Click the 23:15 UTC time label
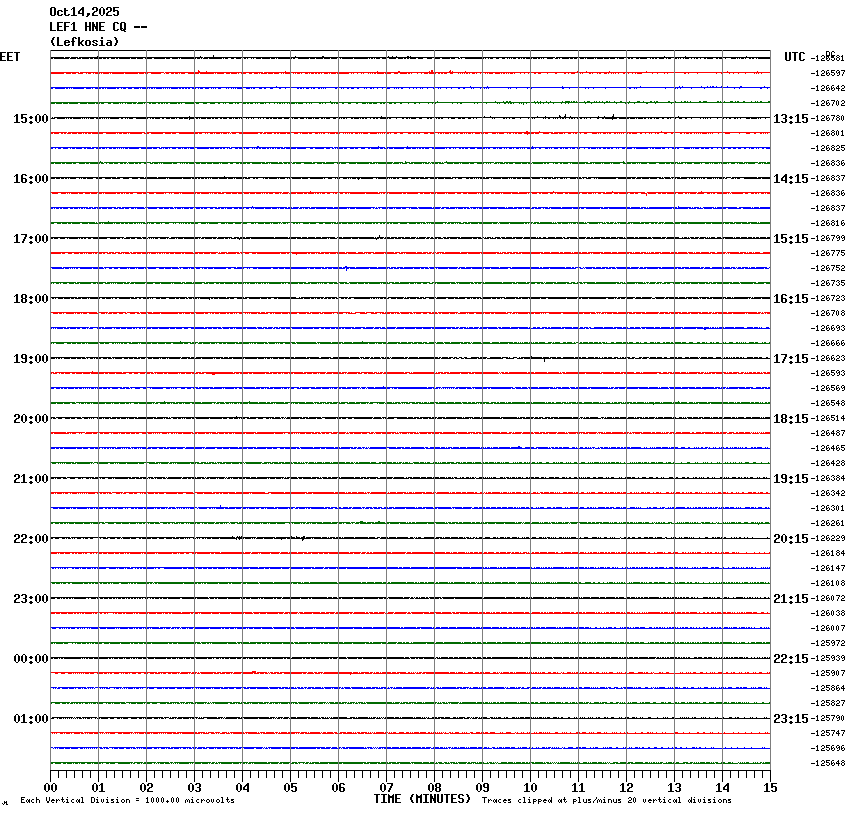The image size is (850, 814). coord(790,719)
